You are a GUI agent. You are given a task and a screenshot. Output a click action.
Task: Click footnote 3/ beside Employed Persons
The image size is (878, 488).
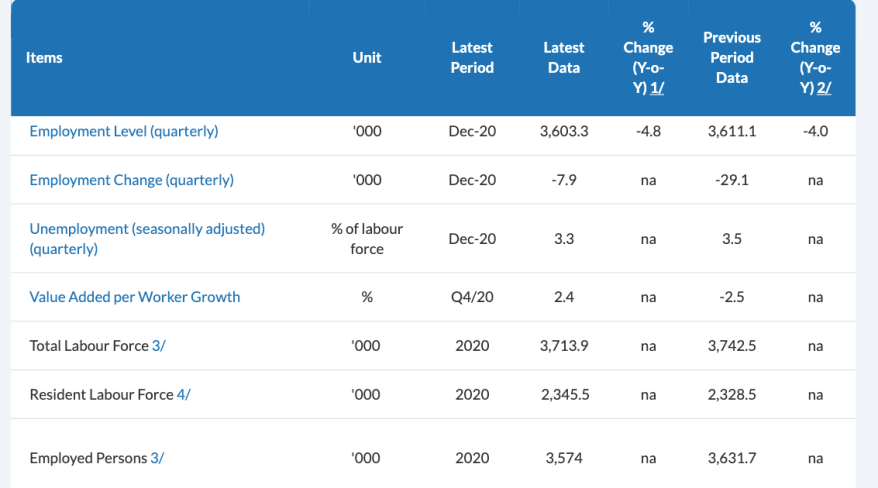coord(157,458)
